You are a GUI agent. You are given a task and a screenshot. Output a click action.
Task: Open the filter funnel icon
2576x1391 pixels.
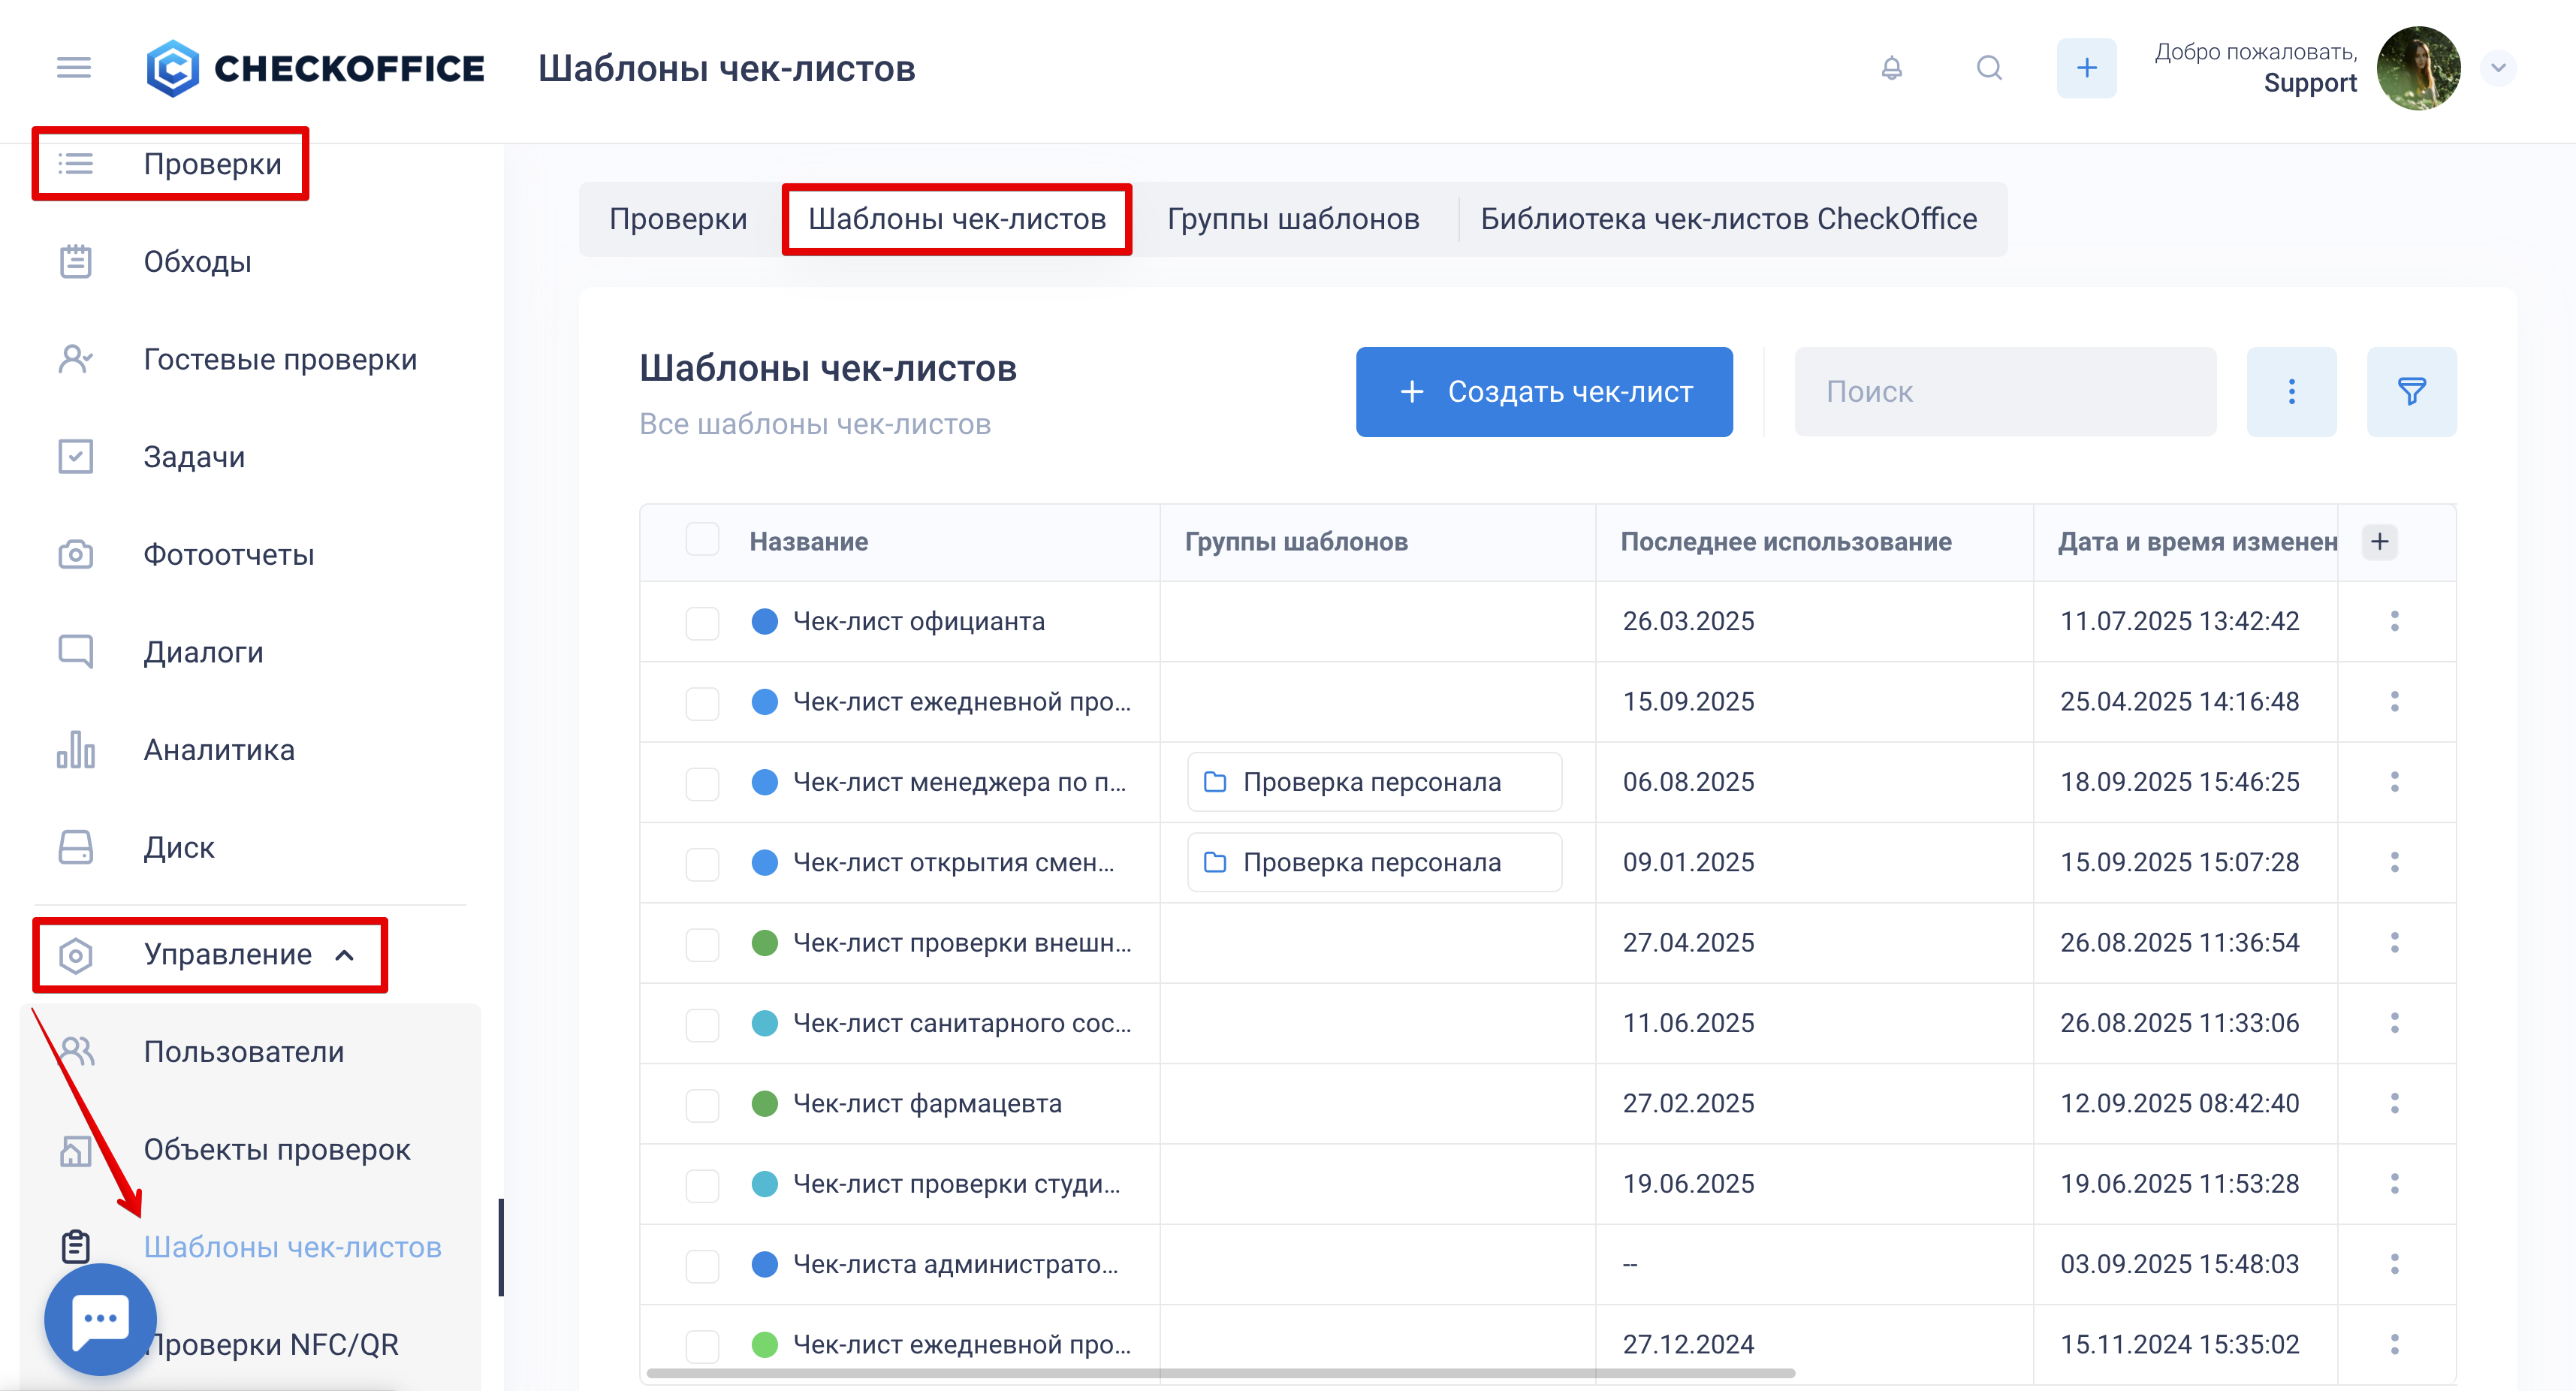pos(2411,391)
